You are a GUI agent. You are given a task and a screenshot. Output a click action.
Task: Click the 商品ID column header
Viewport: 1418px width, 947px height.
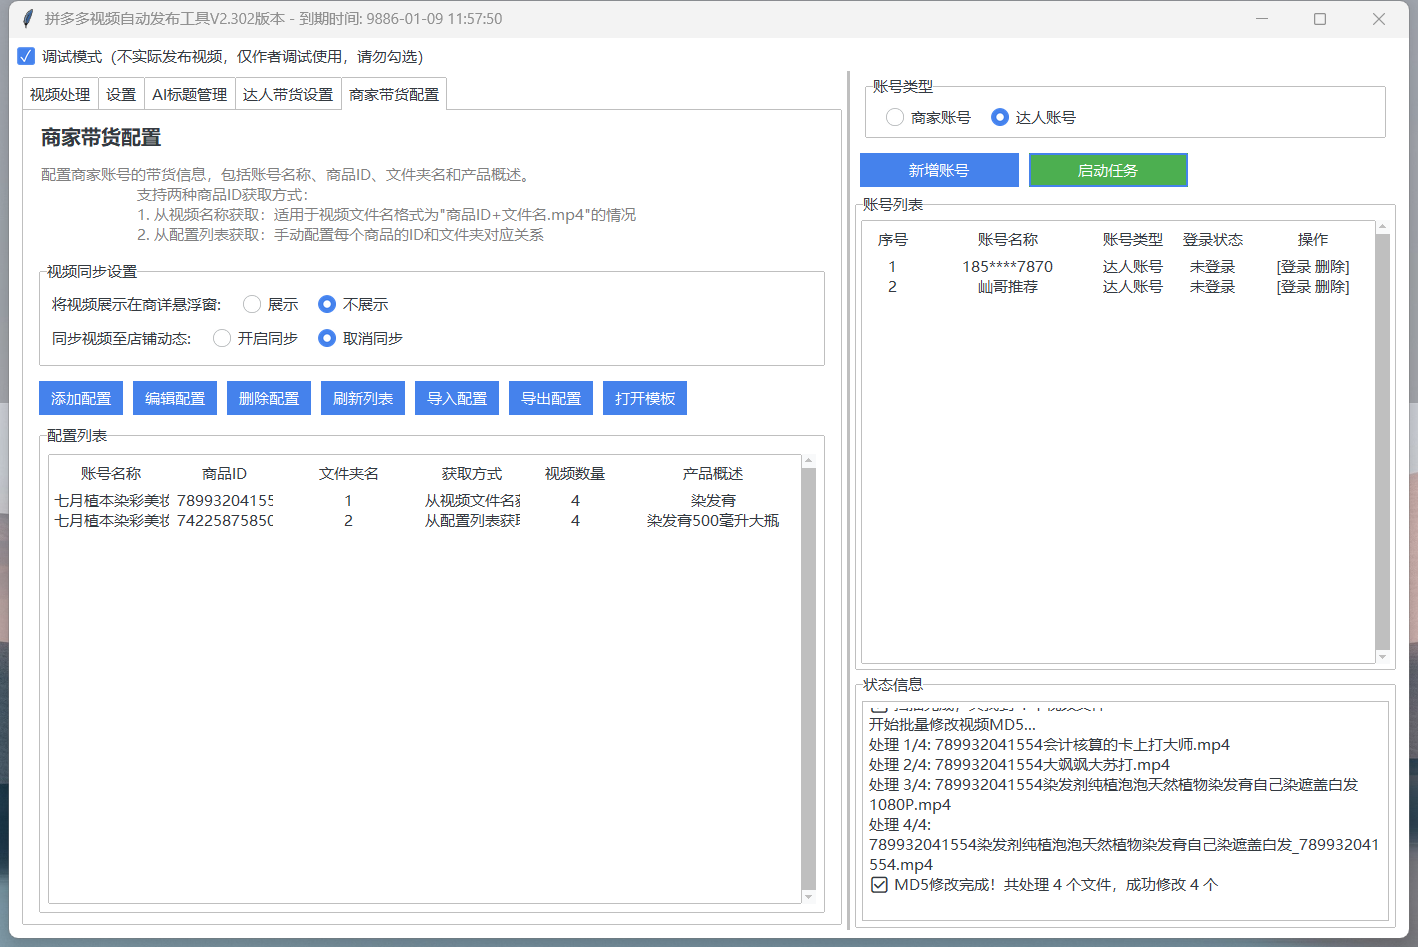[224, 473]
